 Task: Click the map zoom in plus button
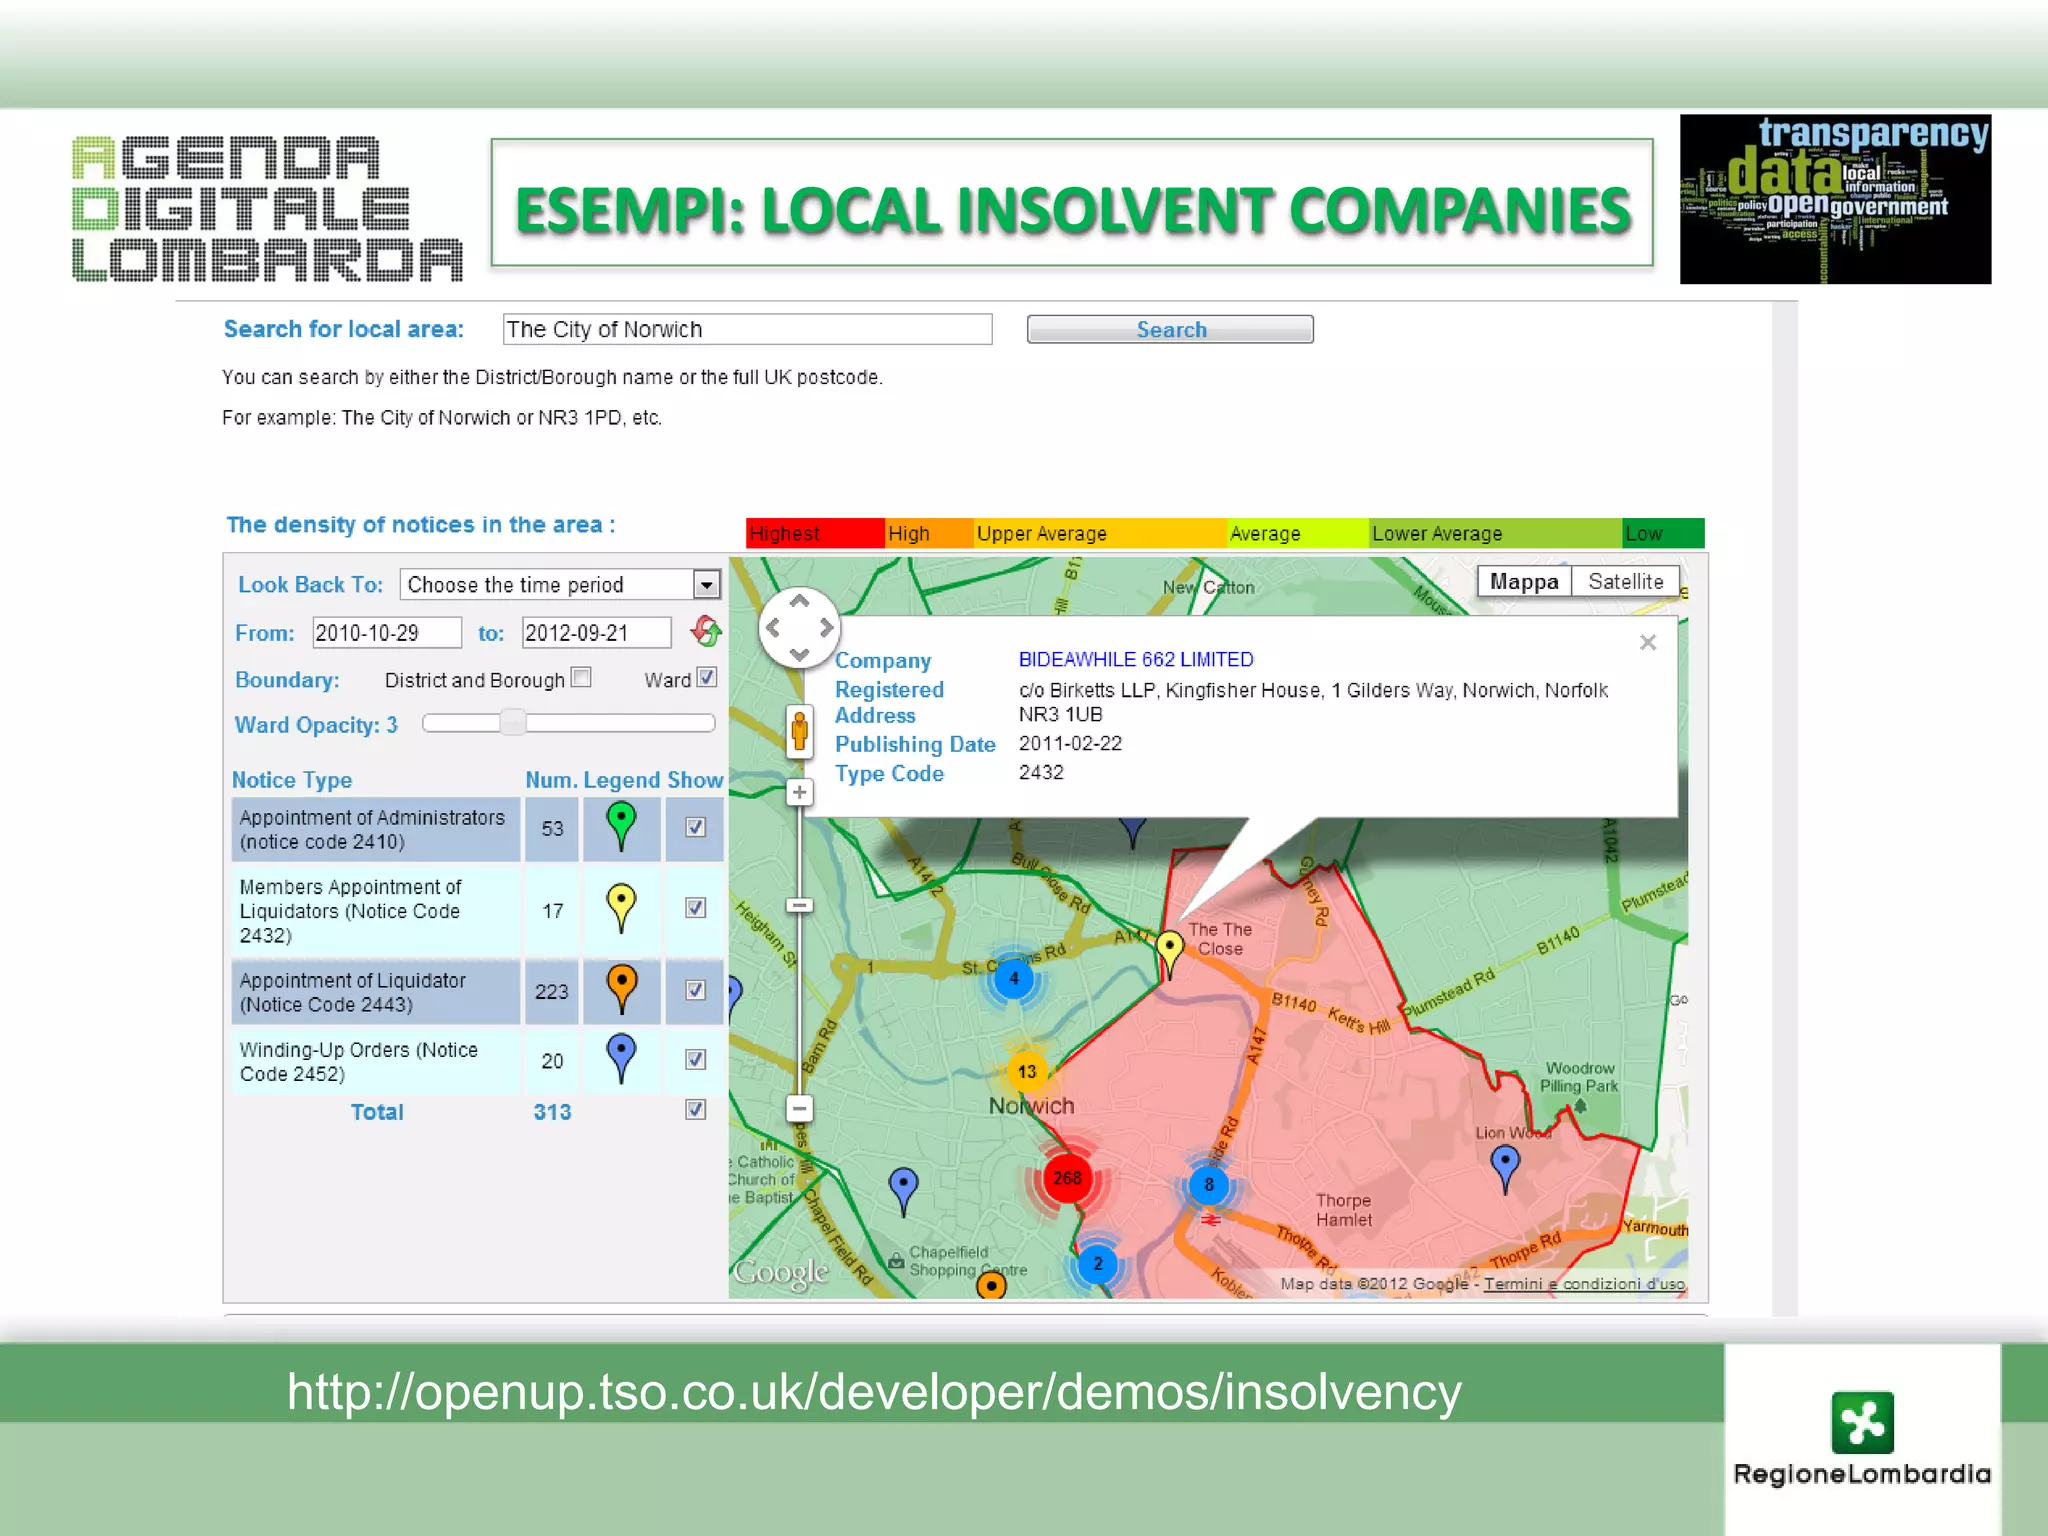(x=799, y=793)
